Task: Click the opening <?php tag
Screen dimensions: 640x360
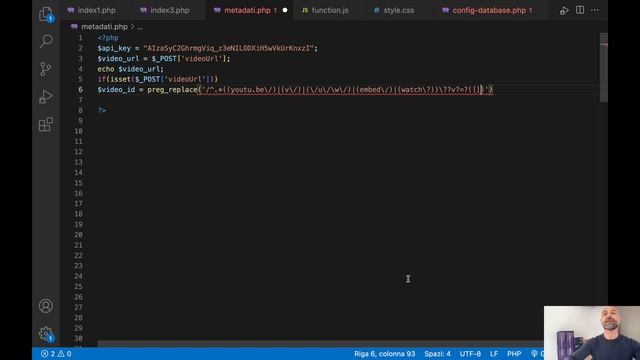Action: tap(108, 38)
